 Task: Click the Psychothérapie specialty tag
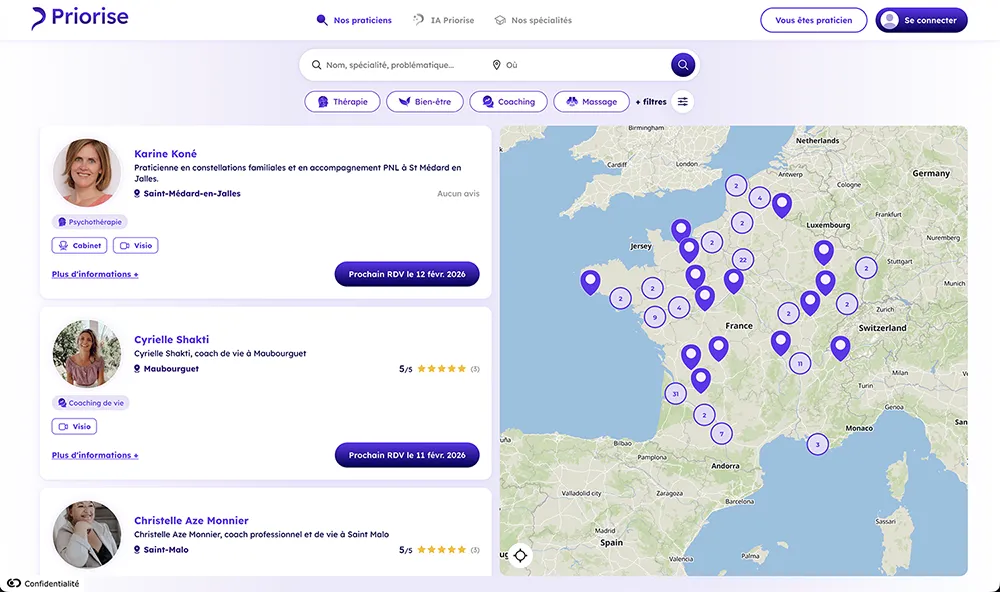[x=90, y=222]
